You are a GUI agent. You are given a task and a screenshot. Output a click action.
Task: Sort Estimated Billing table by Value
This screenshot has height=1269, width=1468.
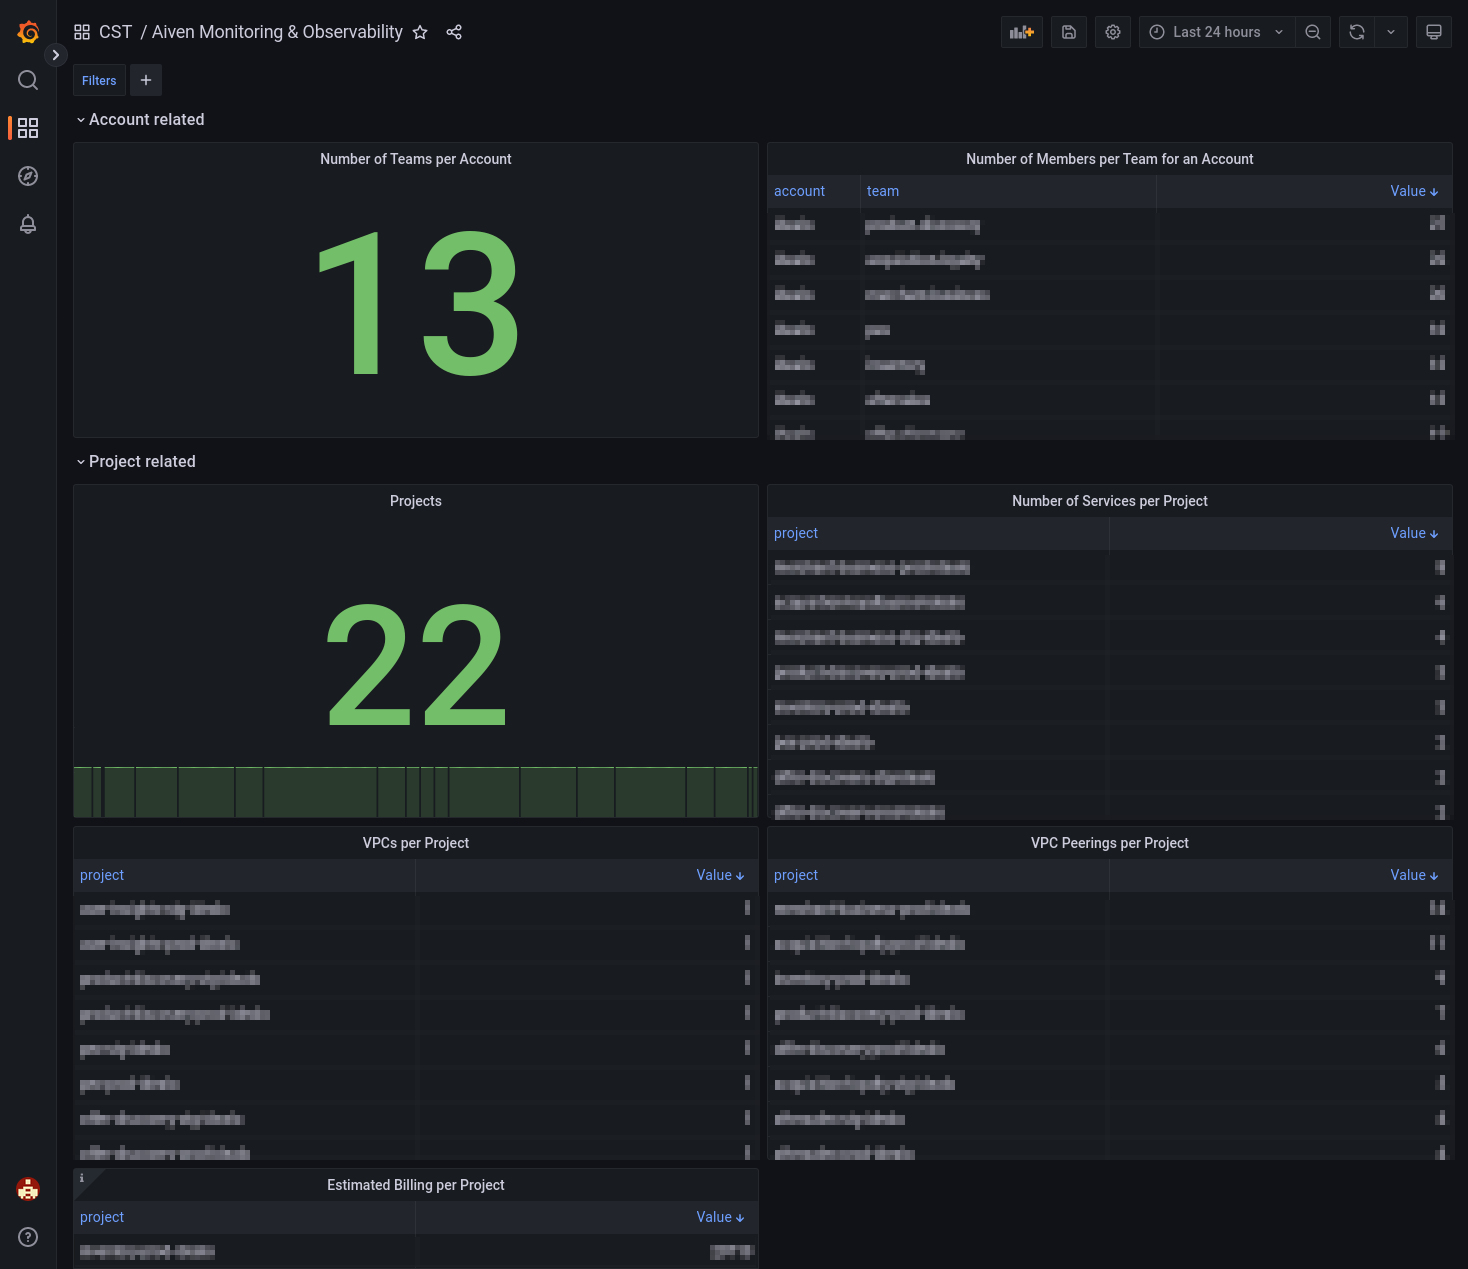click(720, 1217)
